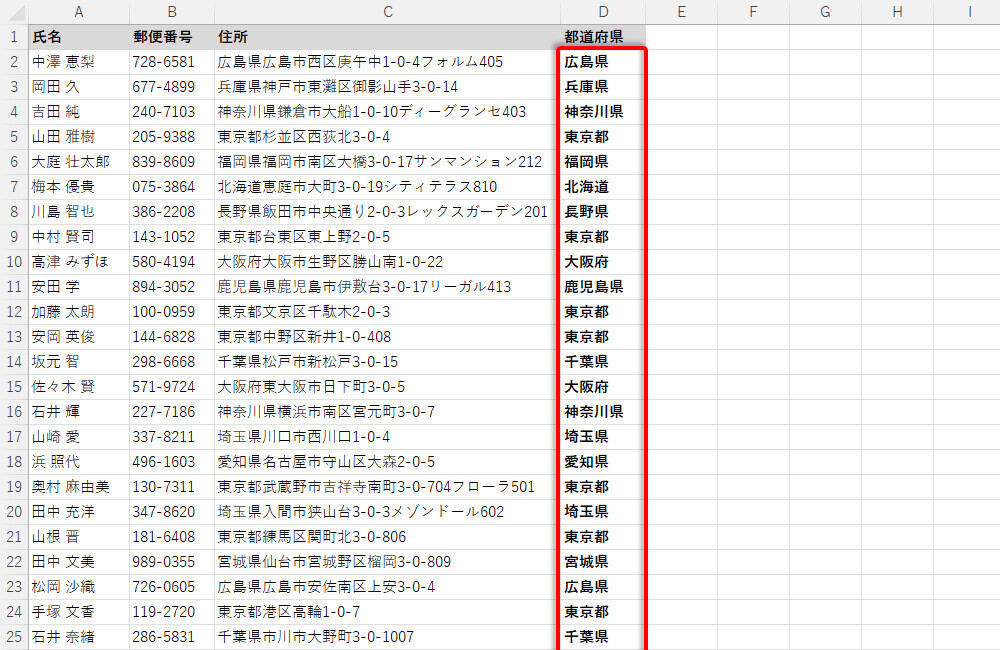
Task: Click the 氏名 header cell
Action: tap(78, 37)
